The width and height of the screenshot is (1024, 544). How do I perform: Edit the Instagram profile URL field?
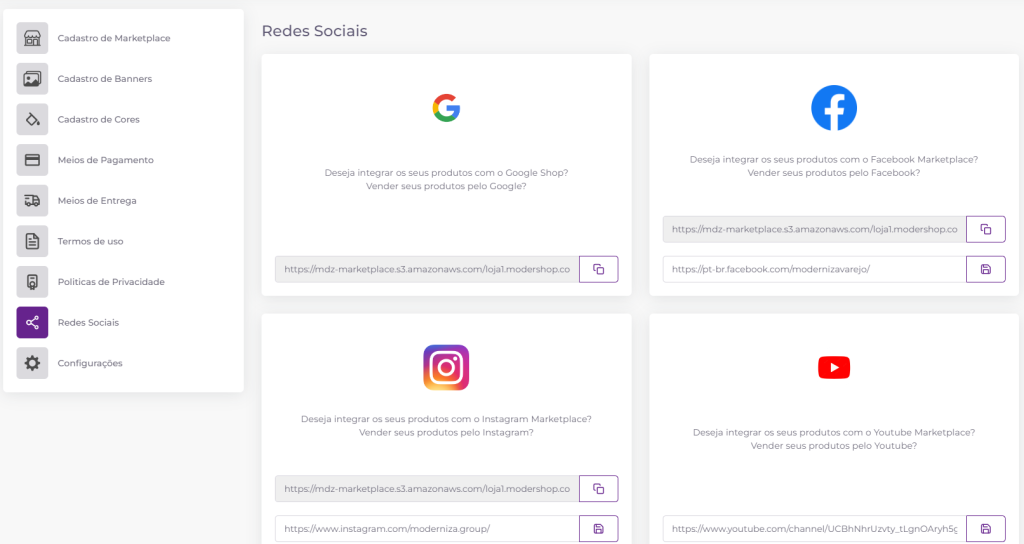tap(427, 529)
